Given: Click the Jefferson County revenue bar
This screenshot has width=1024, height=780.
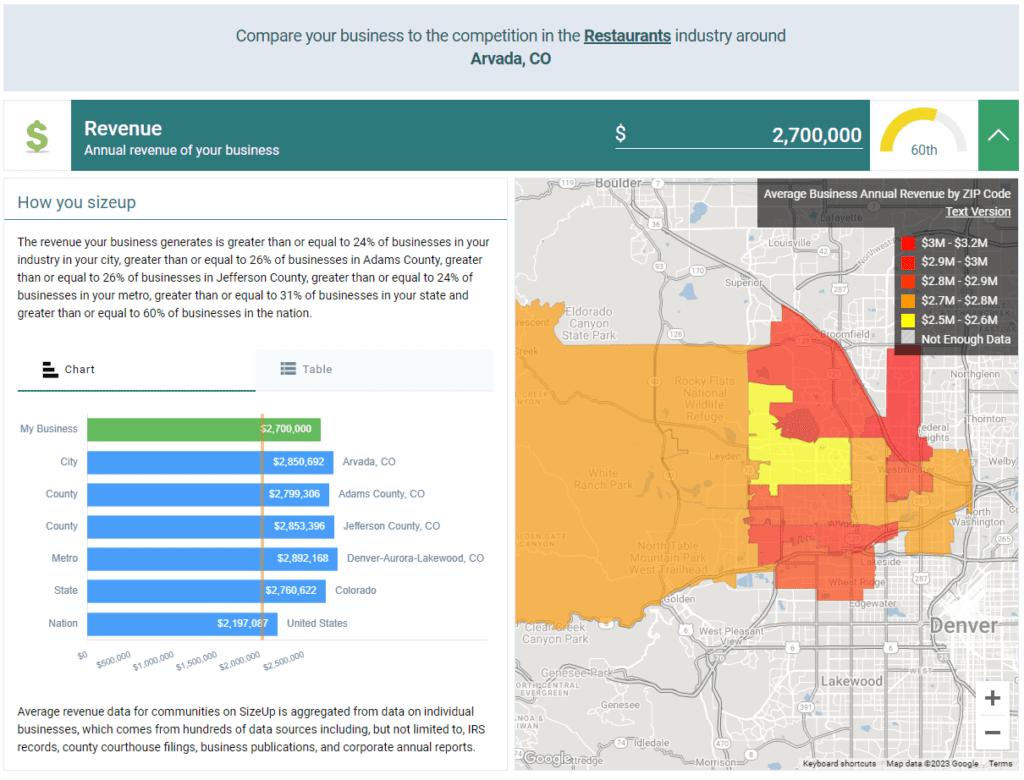Looking at the screenshot, I should 210,527.
